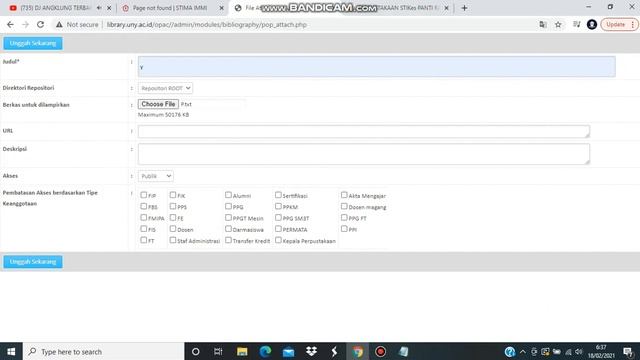The height and width of the screenshot is (360, 640).
Task: Open Cortana circle icon in taskbar
Action: pos(196,351)
